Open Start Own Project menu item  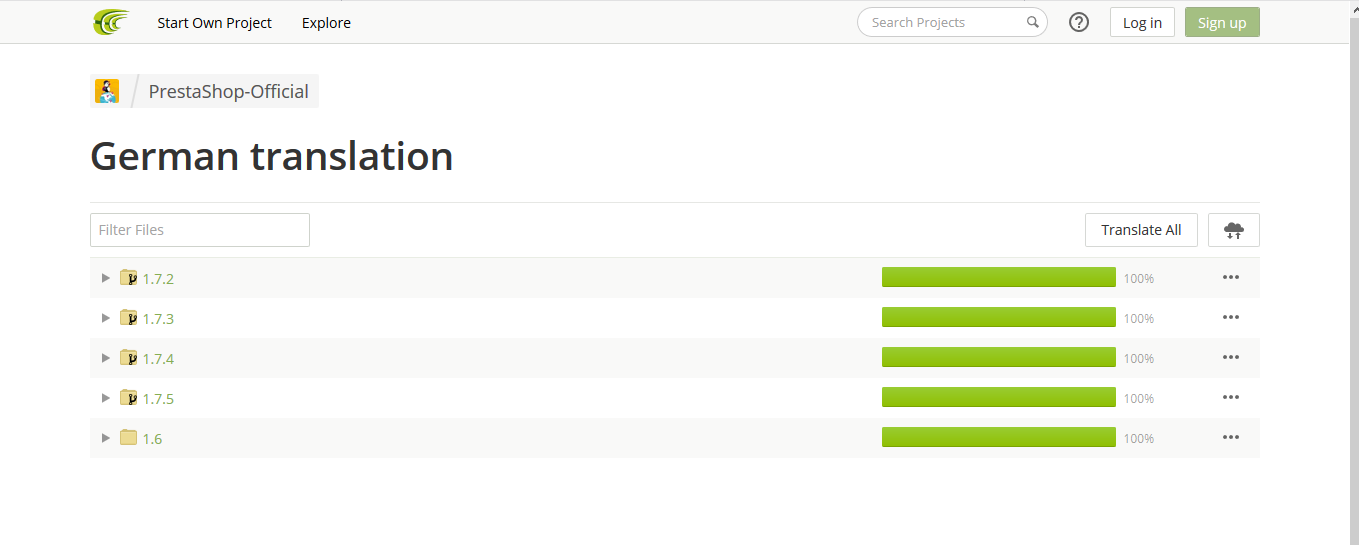214,22
